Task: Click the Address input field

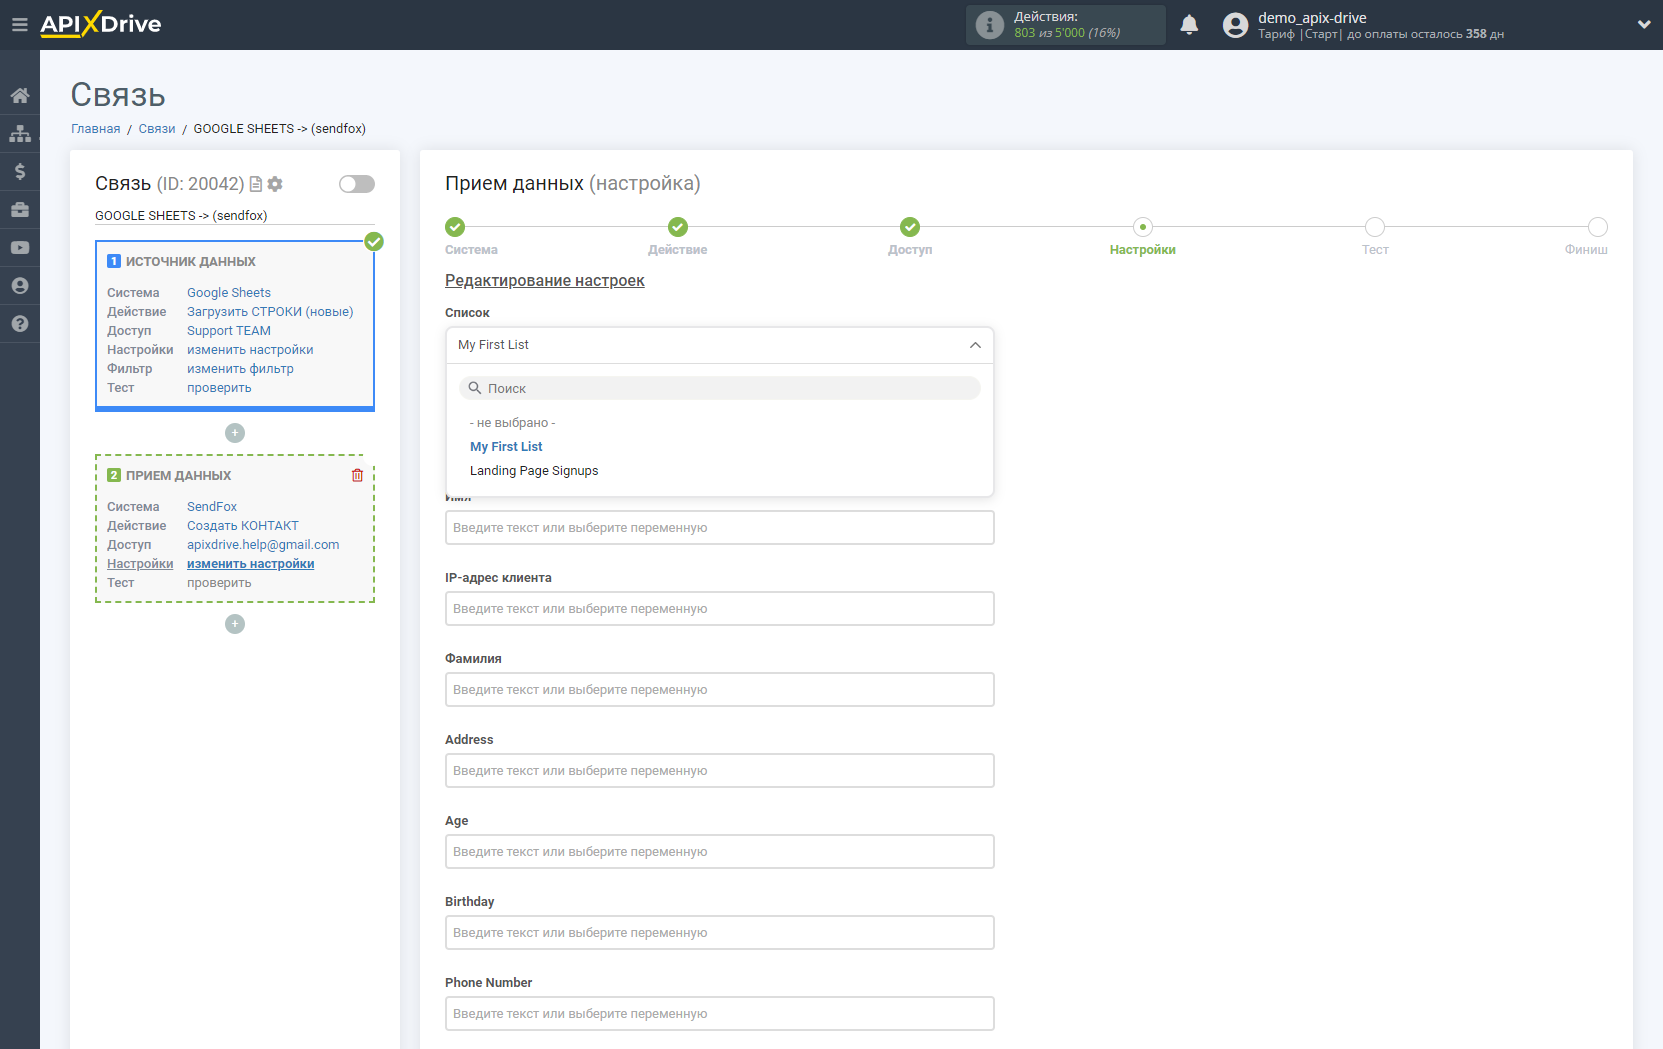Action: tap(720, 771)
